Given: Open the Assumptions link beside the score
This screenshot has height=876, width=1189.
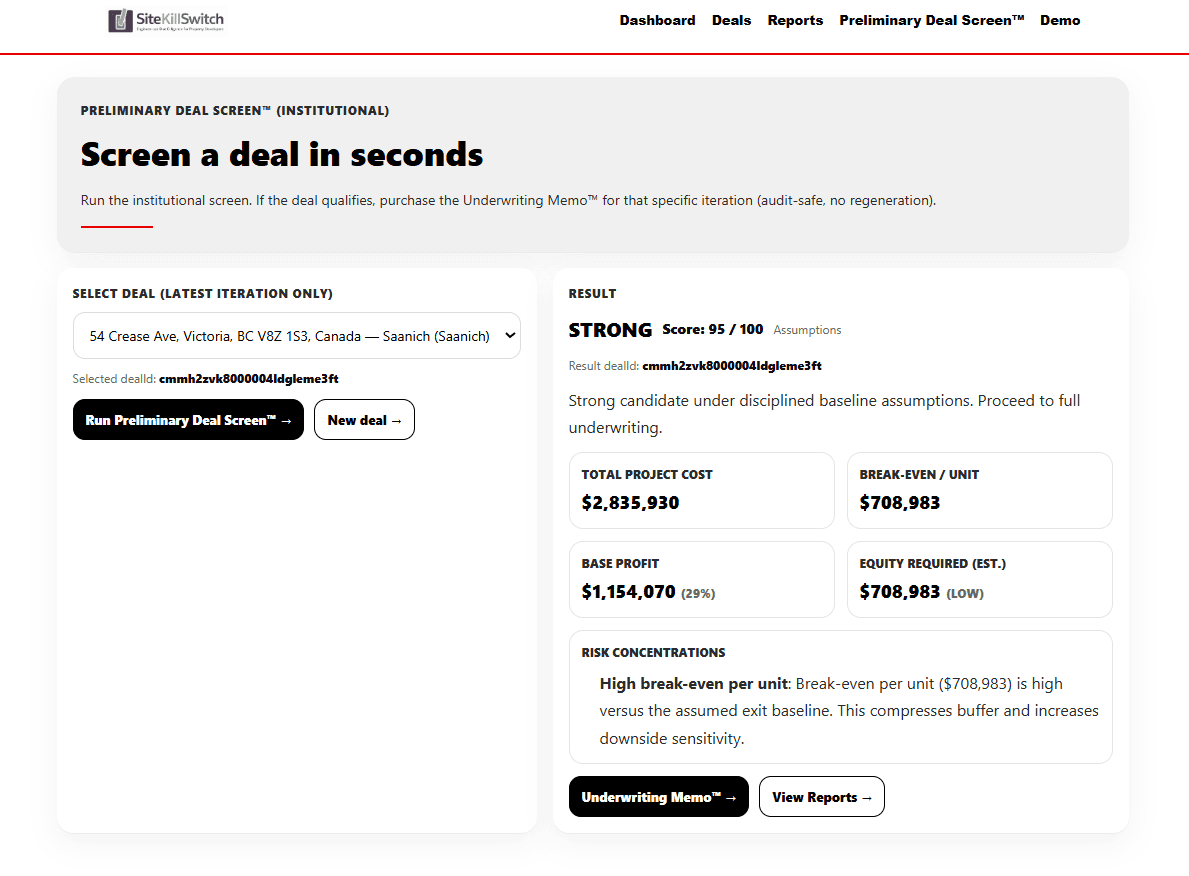Looking at the screenshot, I should [807, 330].
